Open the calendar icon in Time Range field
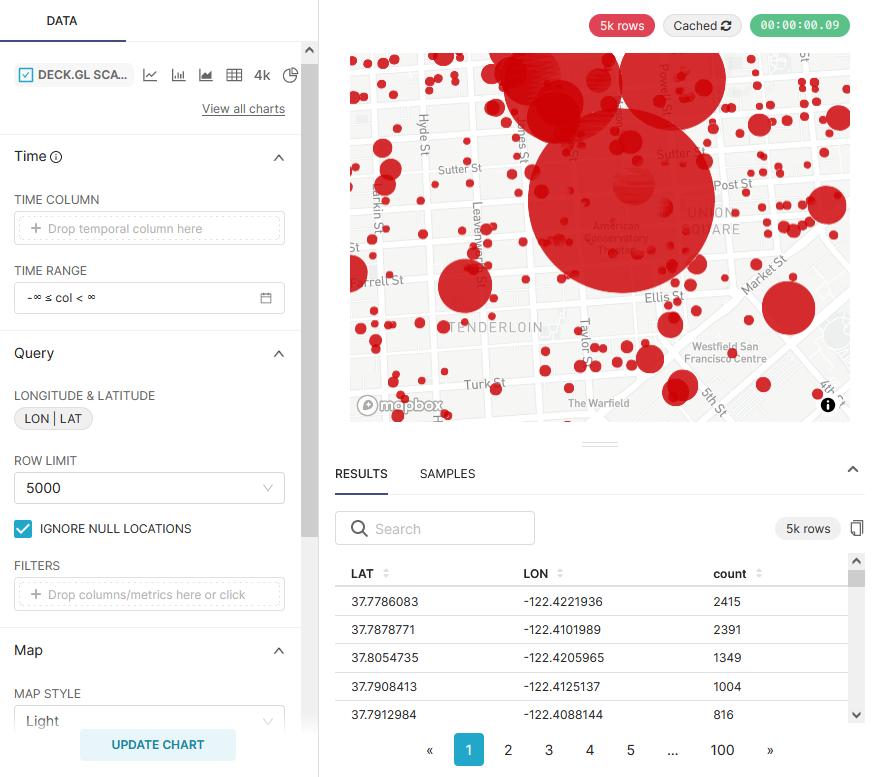877x777 pixels. (x=268, y=297)
